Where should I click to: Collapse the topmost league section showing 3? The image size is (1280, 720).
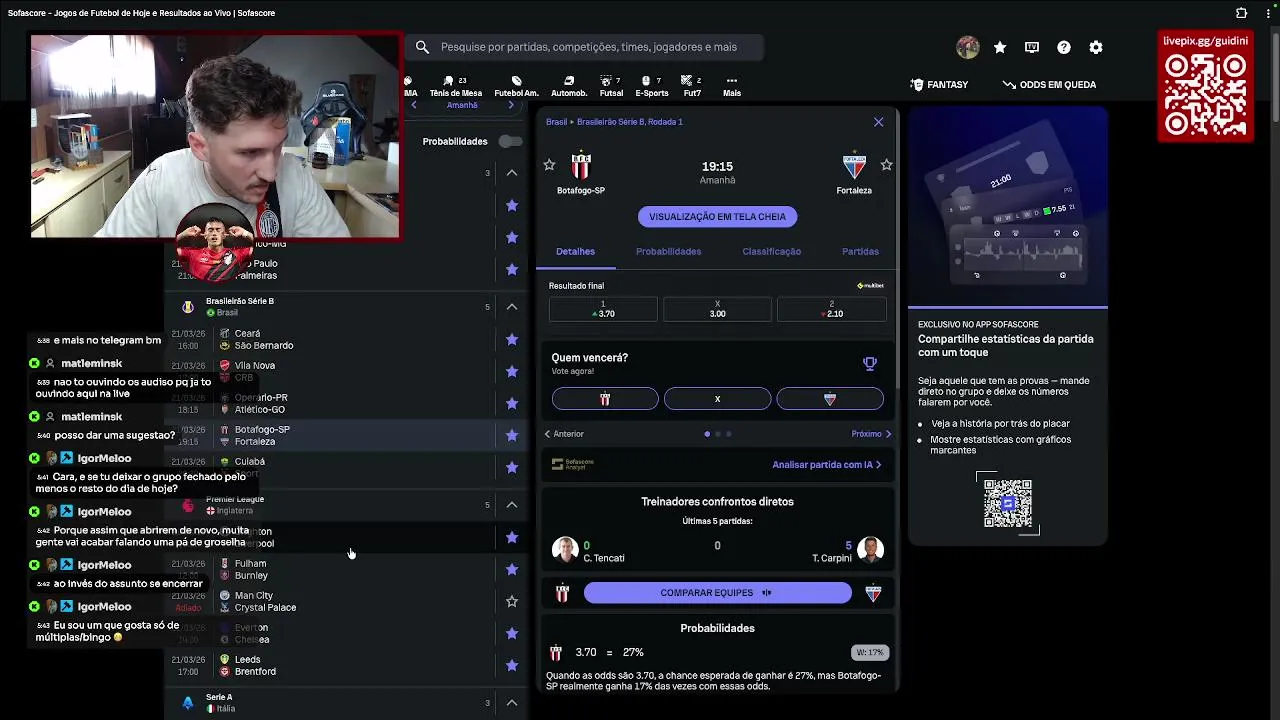pyautogui.click(x=512, y=173)
